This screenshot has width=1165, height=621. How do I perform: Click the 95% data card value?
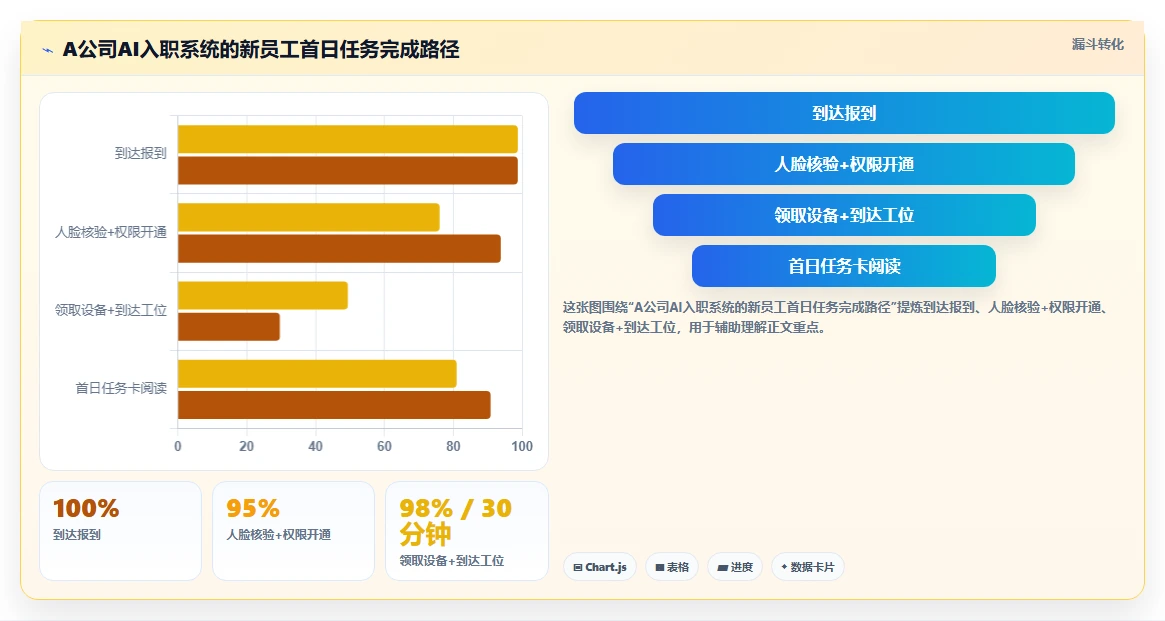point(253,508)
